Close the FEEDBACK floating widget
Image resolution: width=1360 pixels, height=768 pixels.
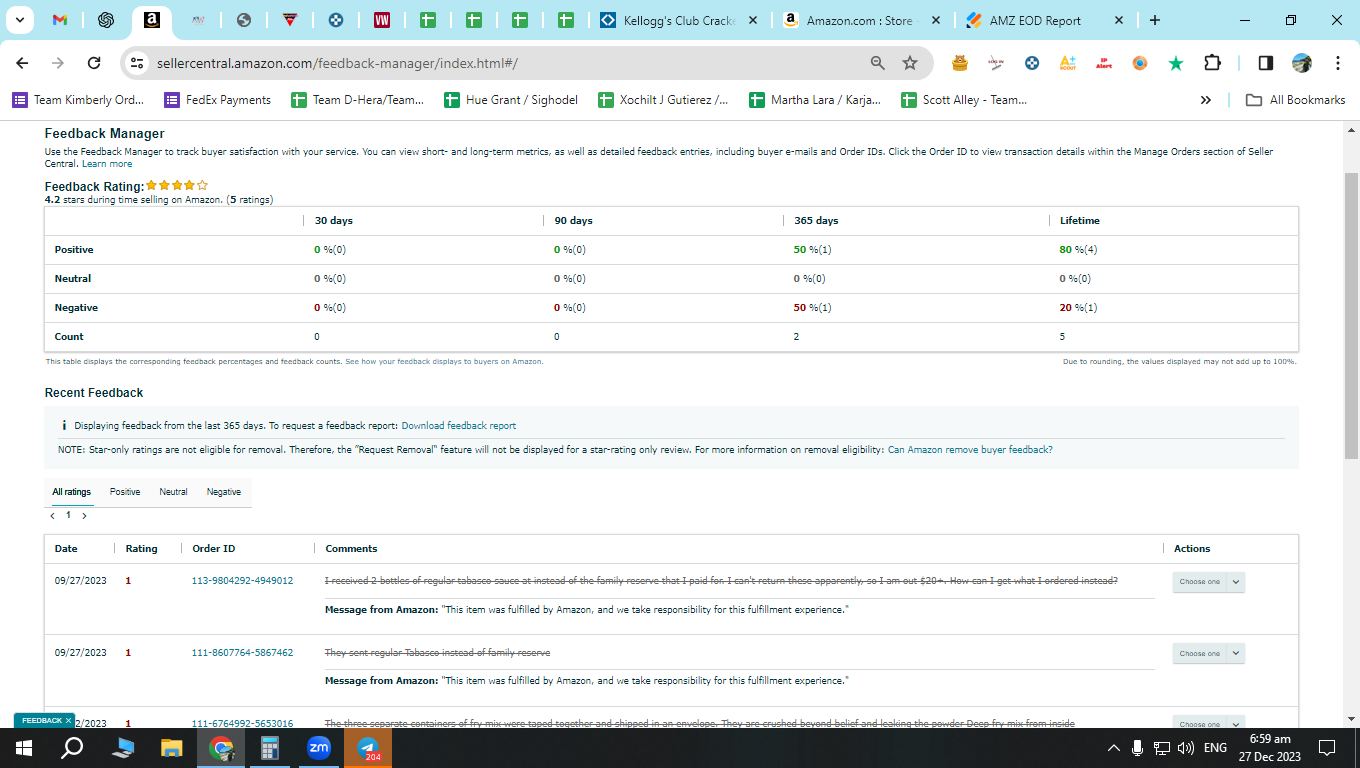(68, 720)
